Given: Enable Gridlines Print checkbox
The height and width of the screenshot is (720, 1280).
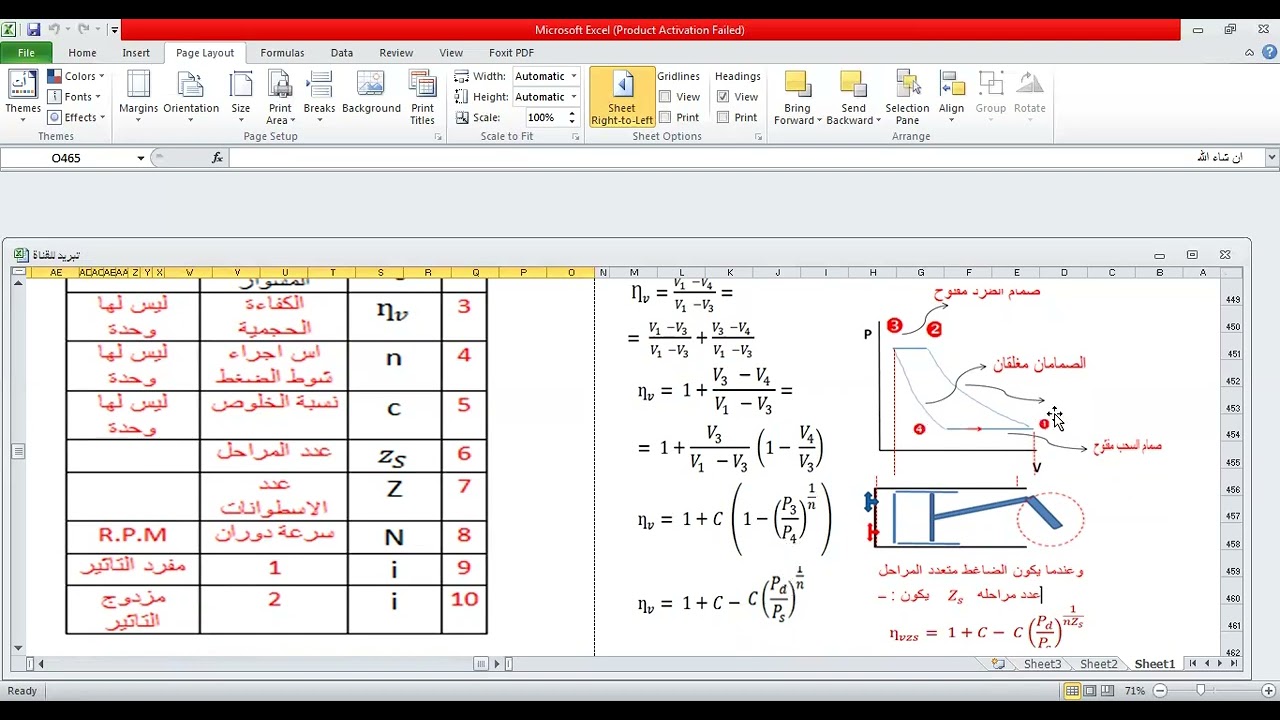Looking at the screenshot, I should point(665,117).
